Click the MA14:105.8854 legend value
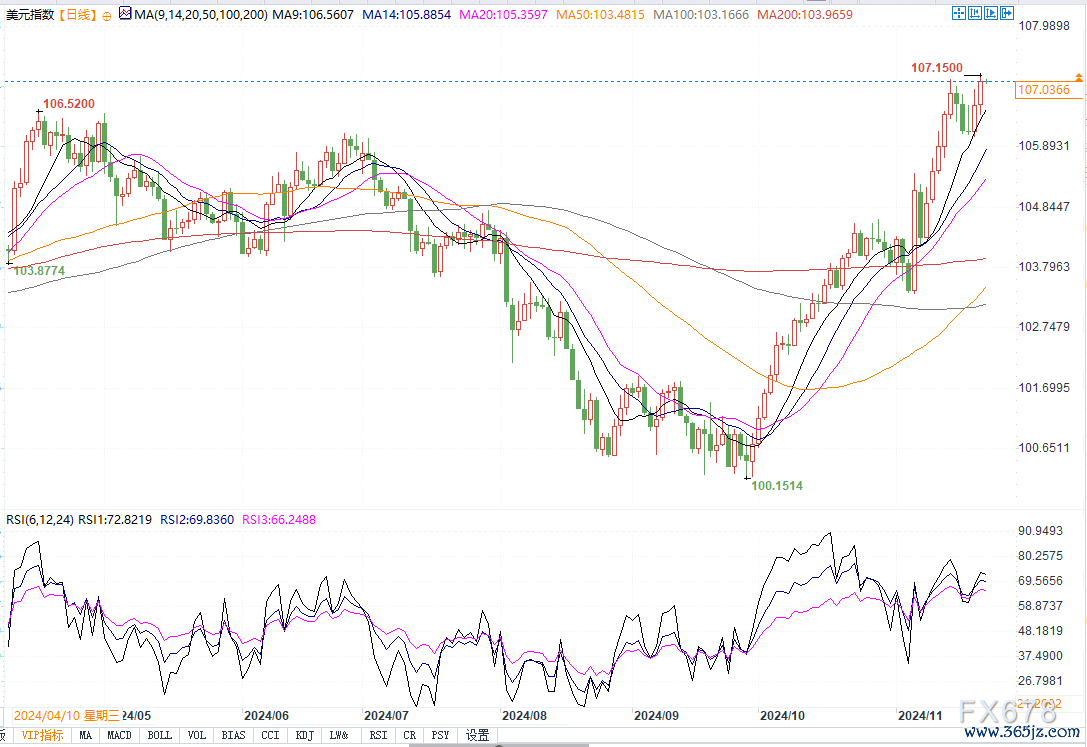Screen dimensions: 1087x747 coord(407,15)
